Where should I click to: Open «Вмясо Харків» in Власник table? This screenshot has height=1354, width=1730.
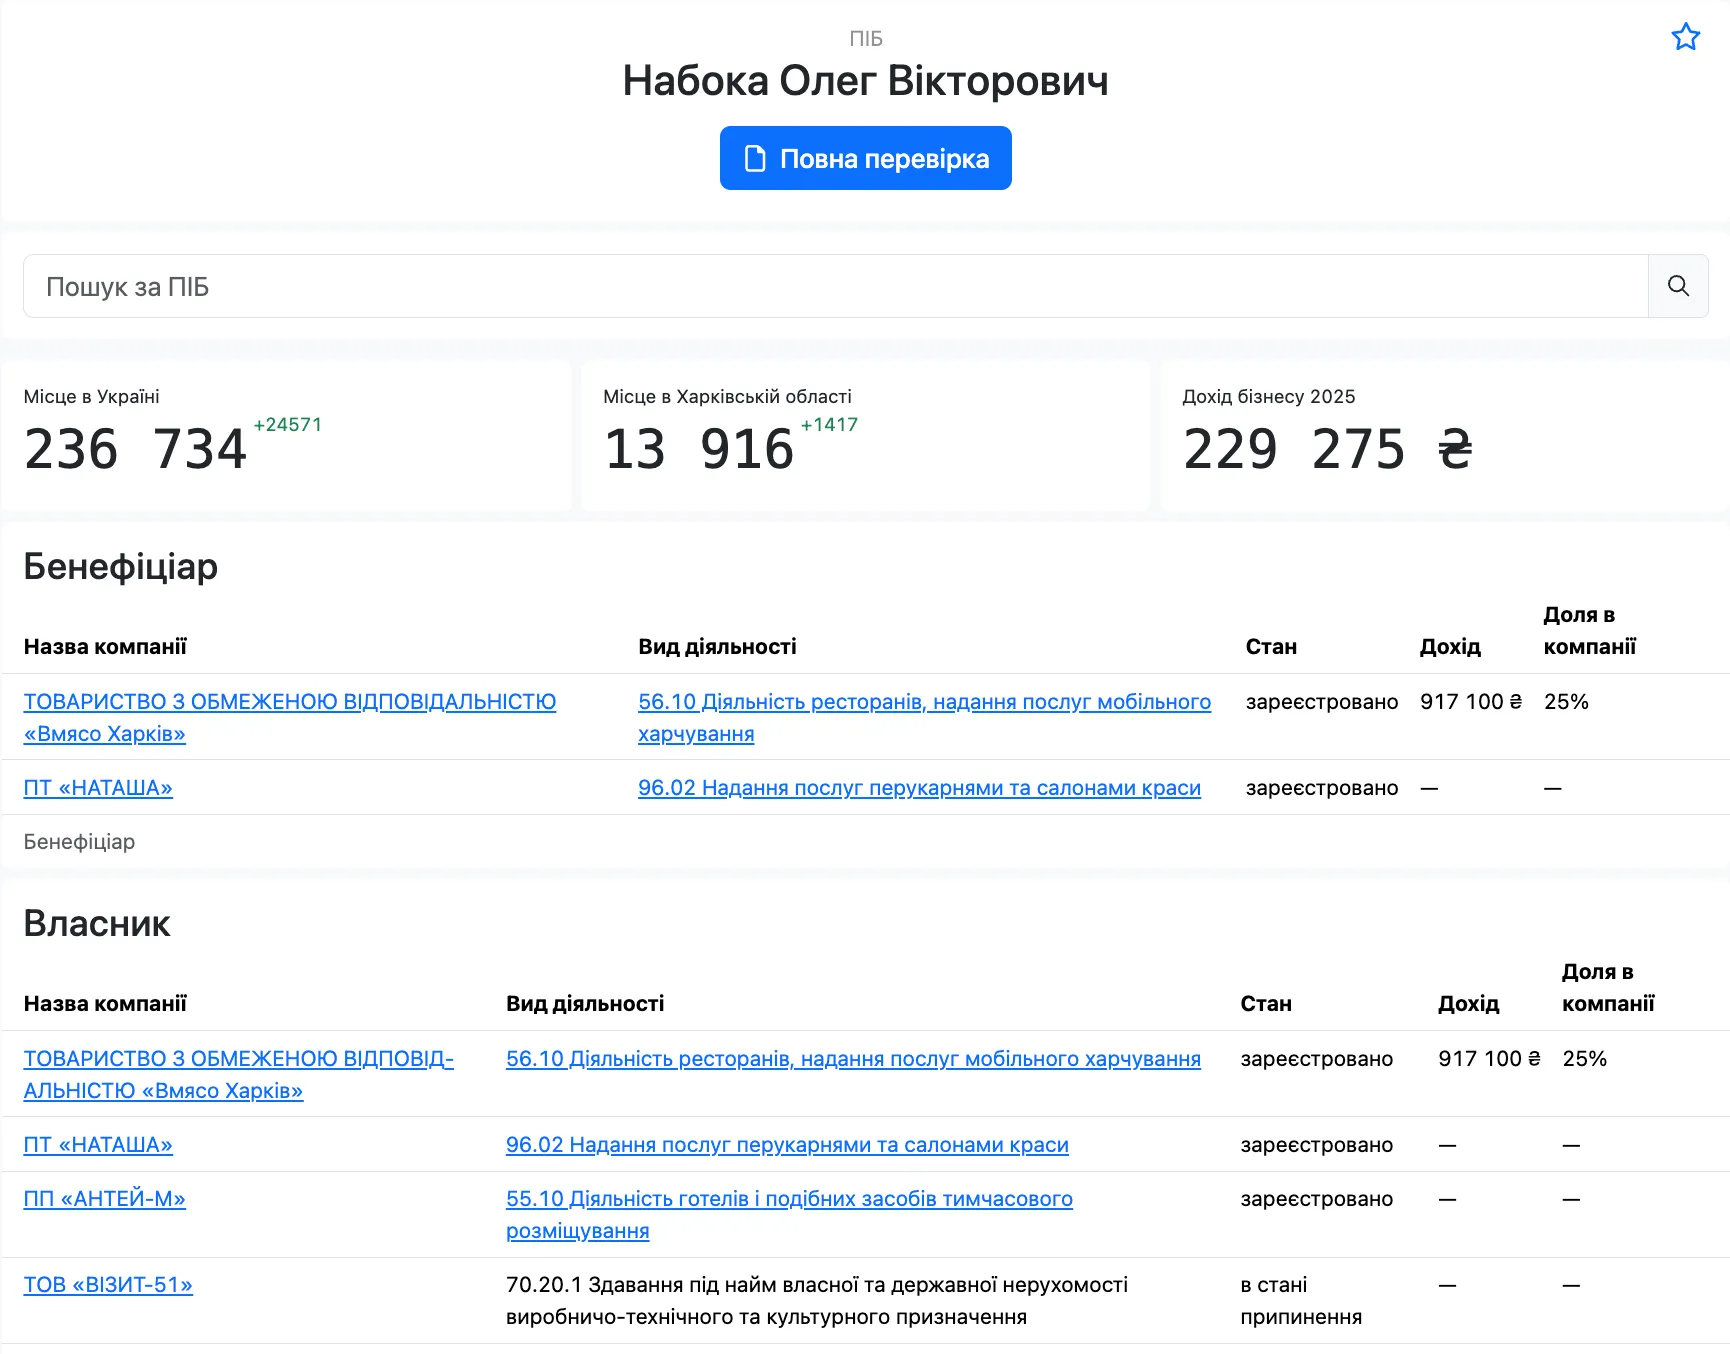tap(238, 1074)
